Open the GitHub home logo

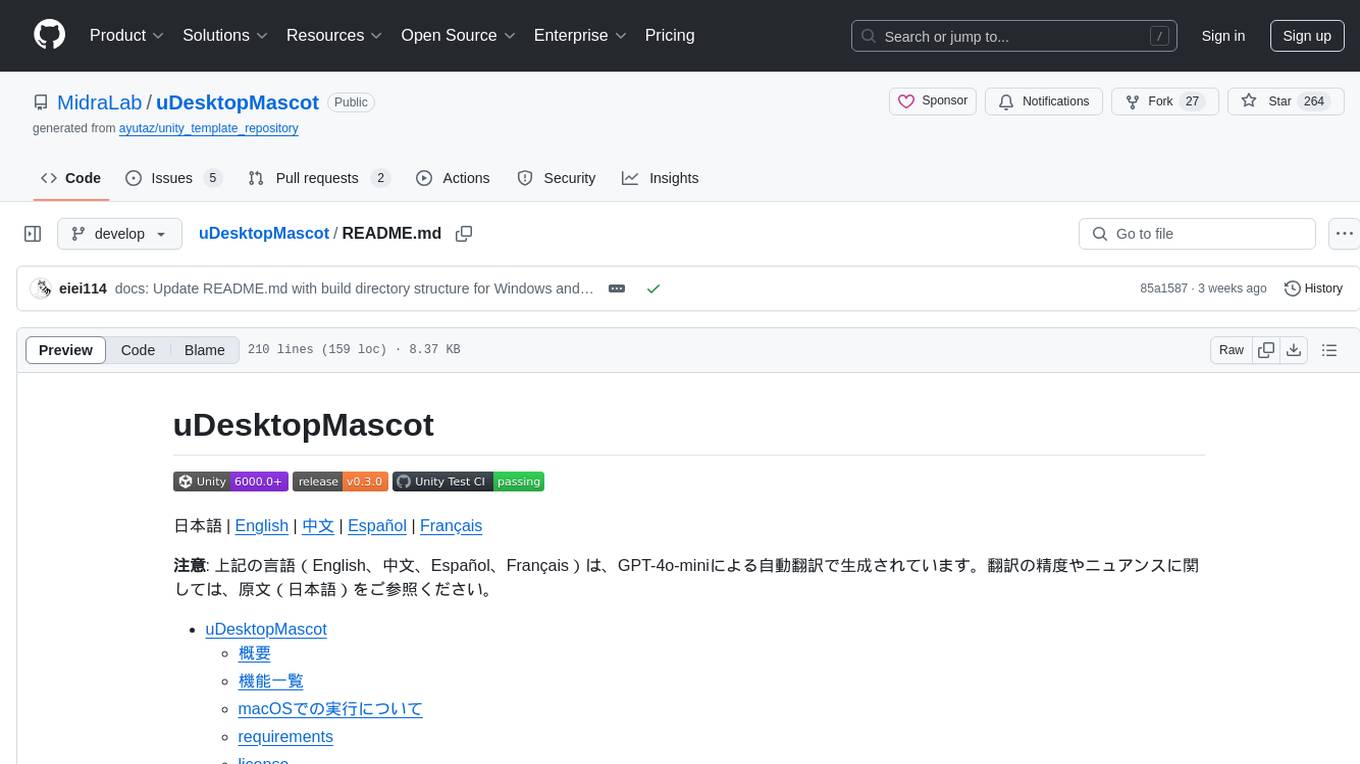pyautogui.click(x=50, y=35)
